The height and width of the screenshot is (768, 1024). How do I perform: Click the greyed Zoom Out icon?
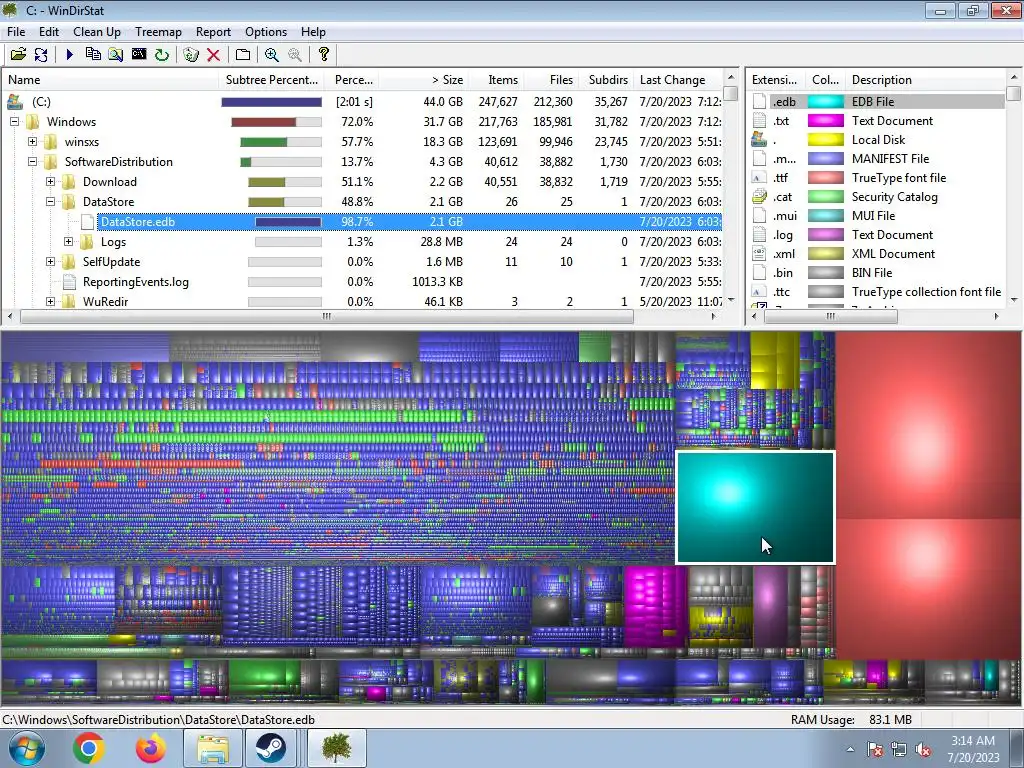pyautogui.click(x=295, y=55)
